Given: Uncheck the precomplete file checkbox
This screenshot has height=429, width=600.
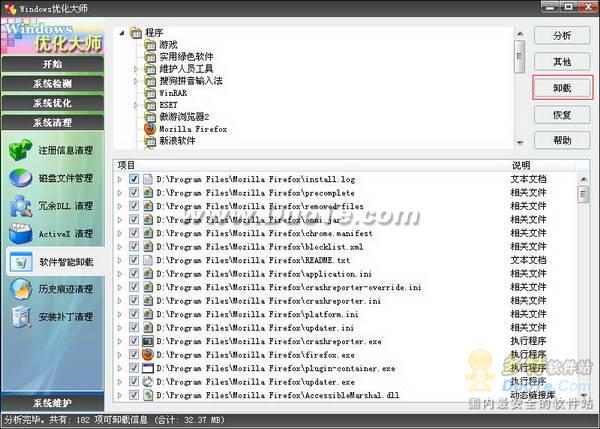Looking at the screenshot, I should pos(134,192).
